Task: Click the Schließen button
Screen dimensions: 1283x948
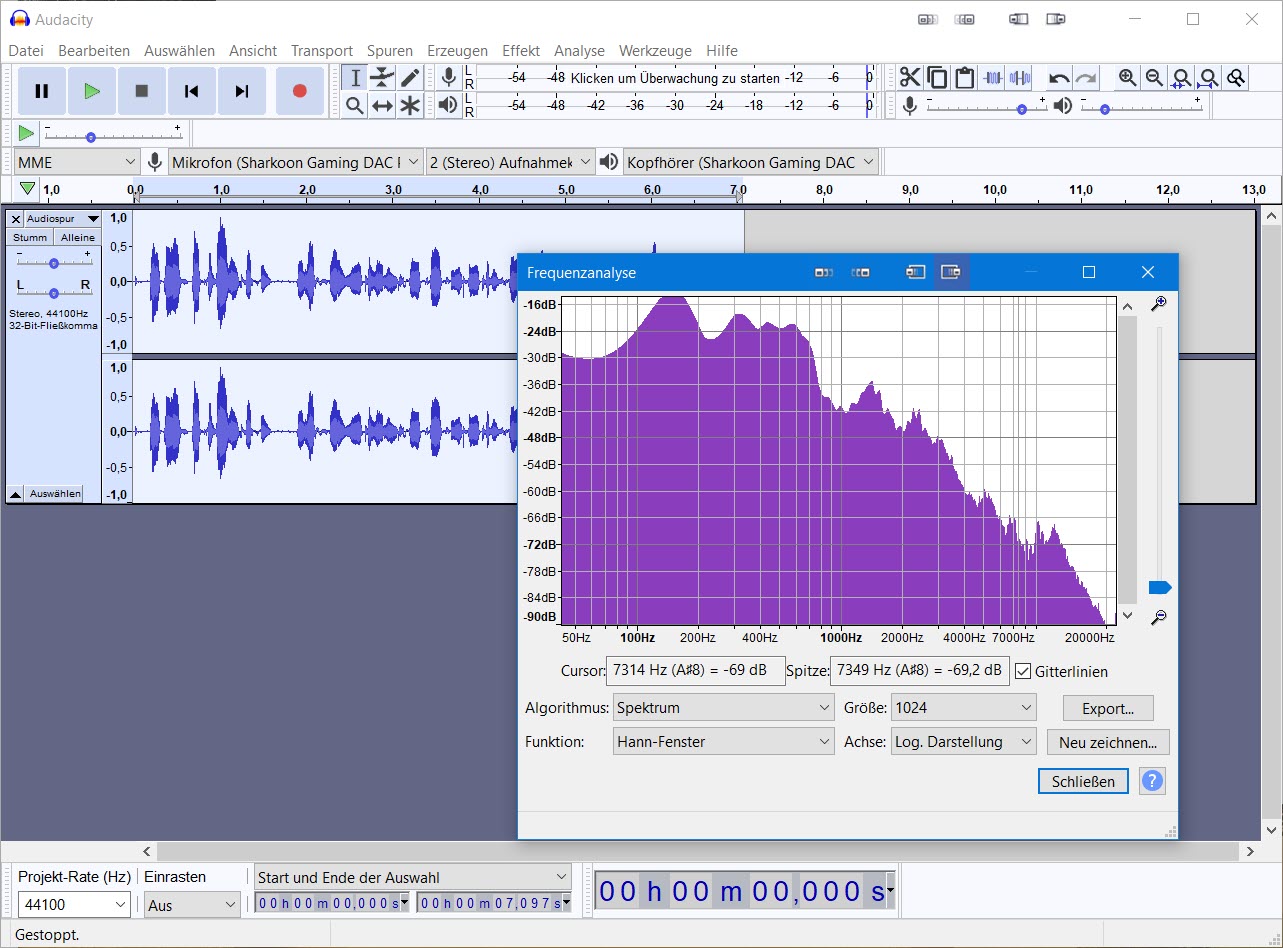Action: [x=1083, y=782]
